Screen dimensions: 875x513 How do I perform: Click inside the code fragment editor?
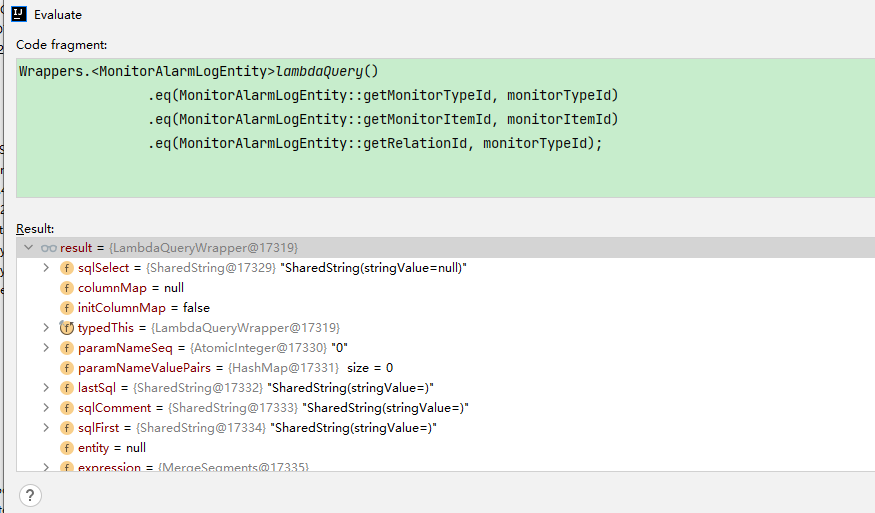(445, 128)
